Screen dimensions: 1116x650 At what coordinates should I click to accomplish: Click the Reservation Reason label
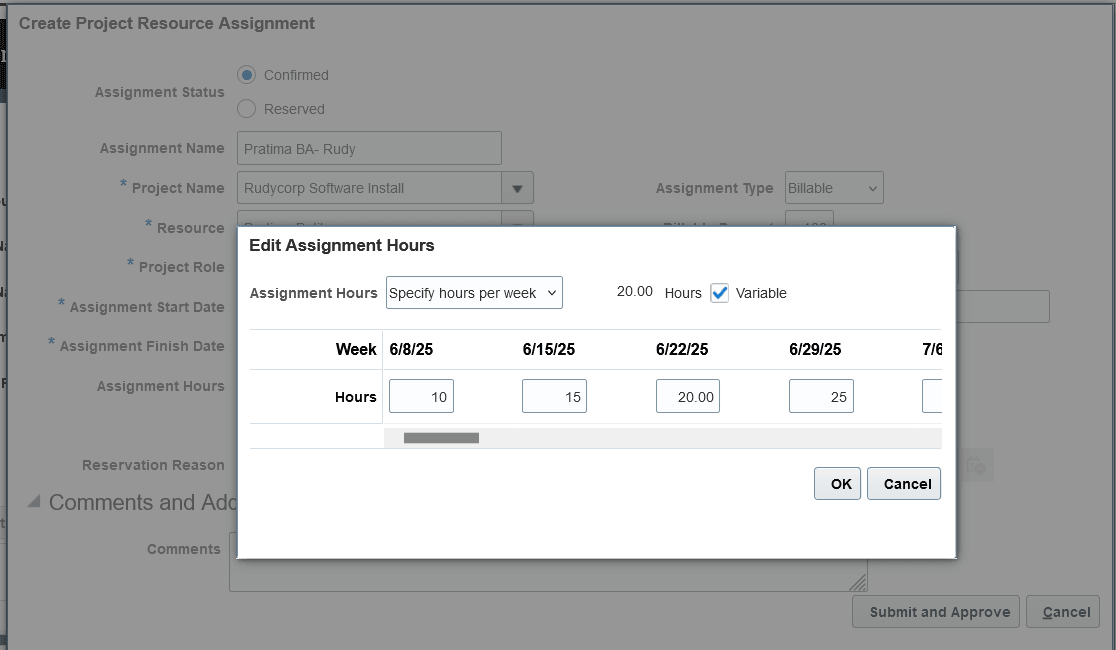[153, 465]
